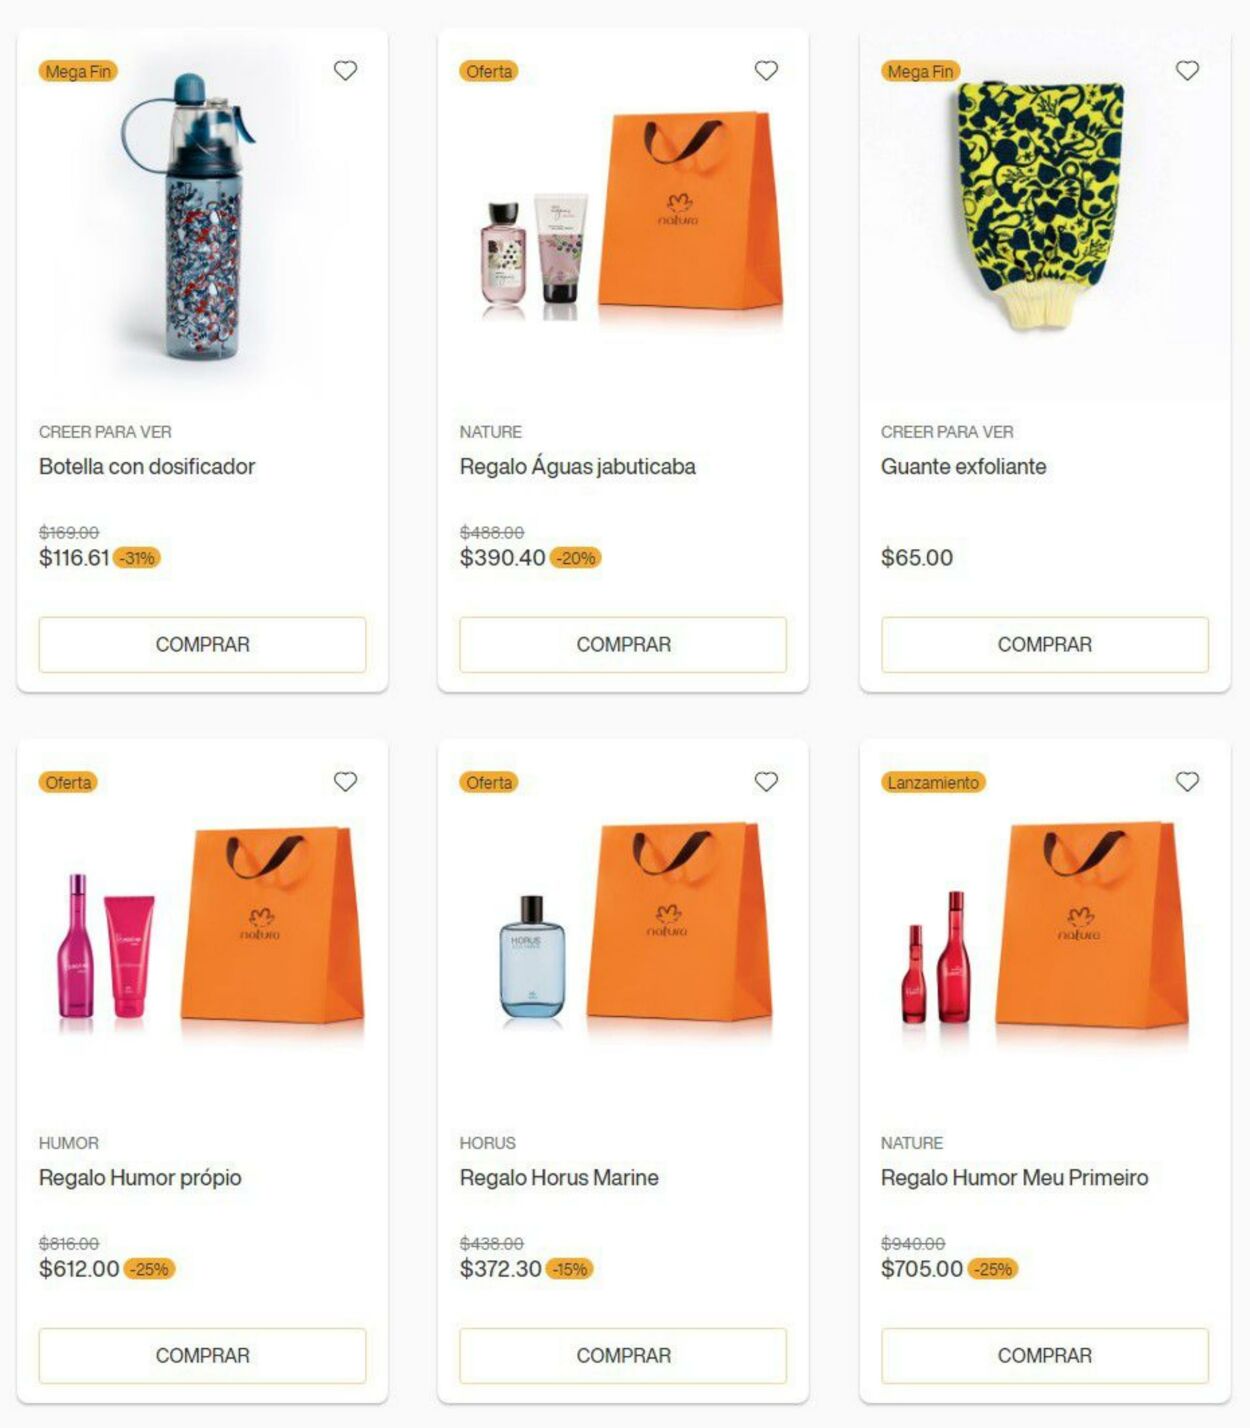Open the yellow exfoliating glove image
This screenshot has width=1250, height=1428.
[1041, 205]
